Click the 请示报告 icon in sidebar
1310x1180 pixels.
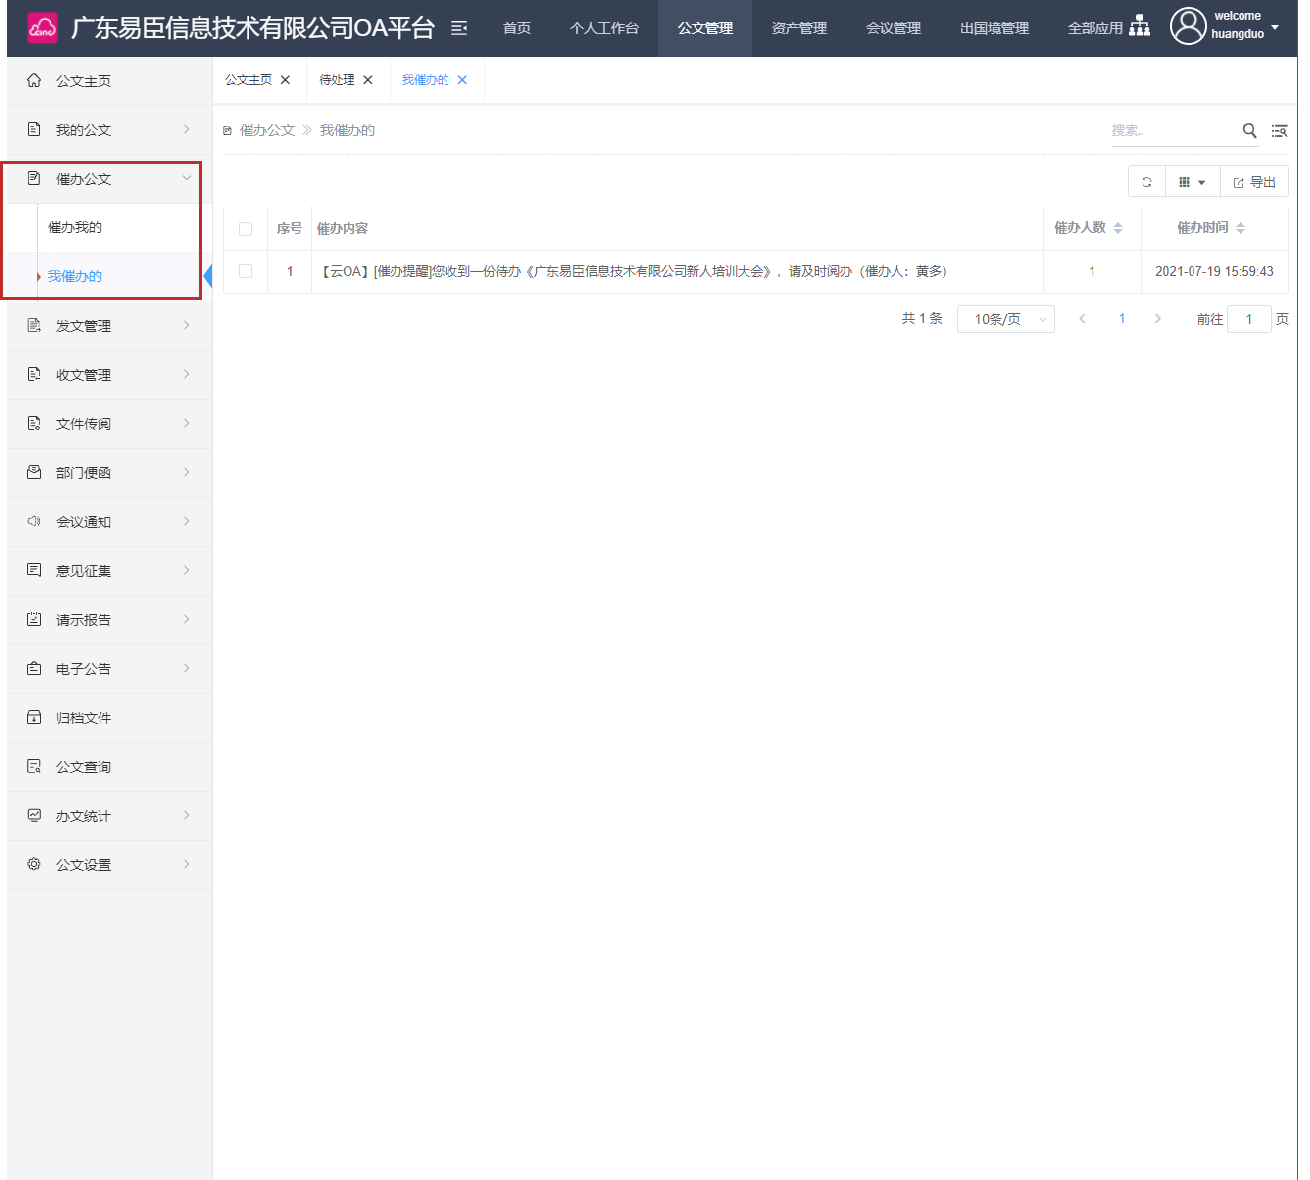[x=34, y=619]
